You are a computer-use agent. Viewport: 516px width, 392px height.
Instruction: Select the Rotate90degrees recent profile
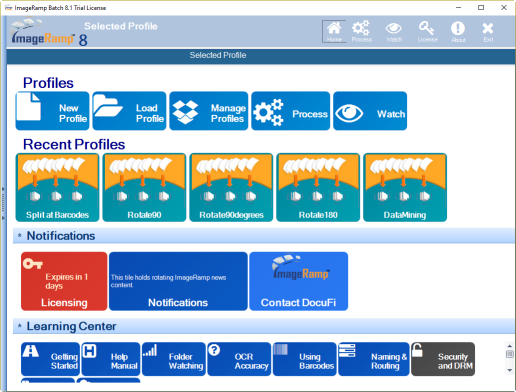coord(231,187)
